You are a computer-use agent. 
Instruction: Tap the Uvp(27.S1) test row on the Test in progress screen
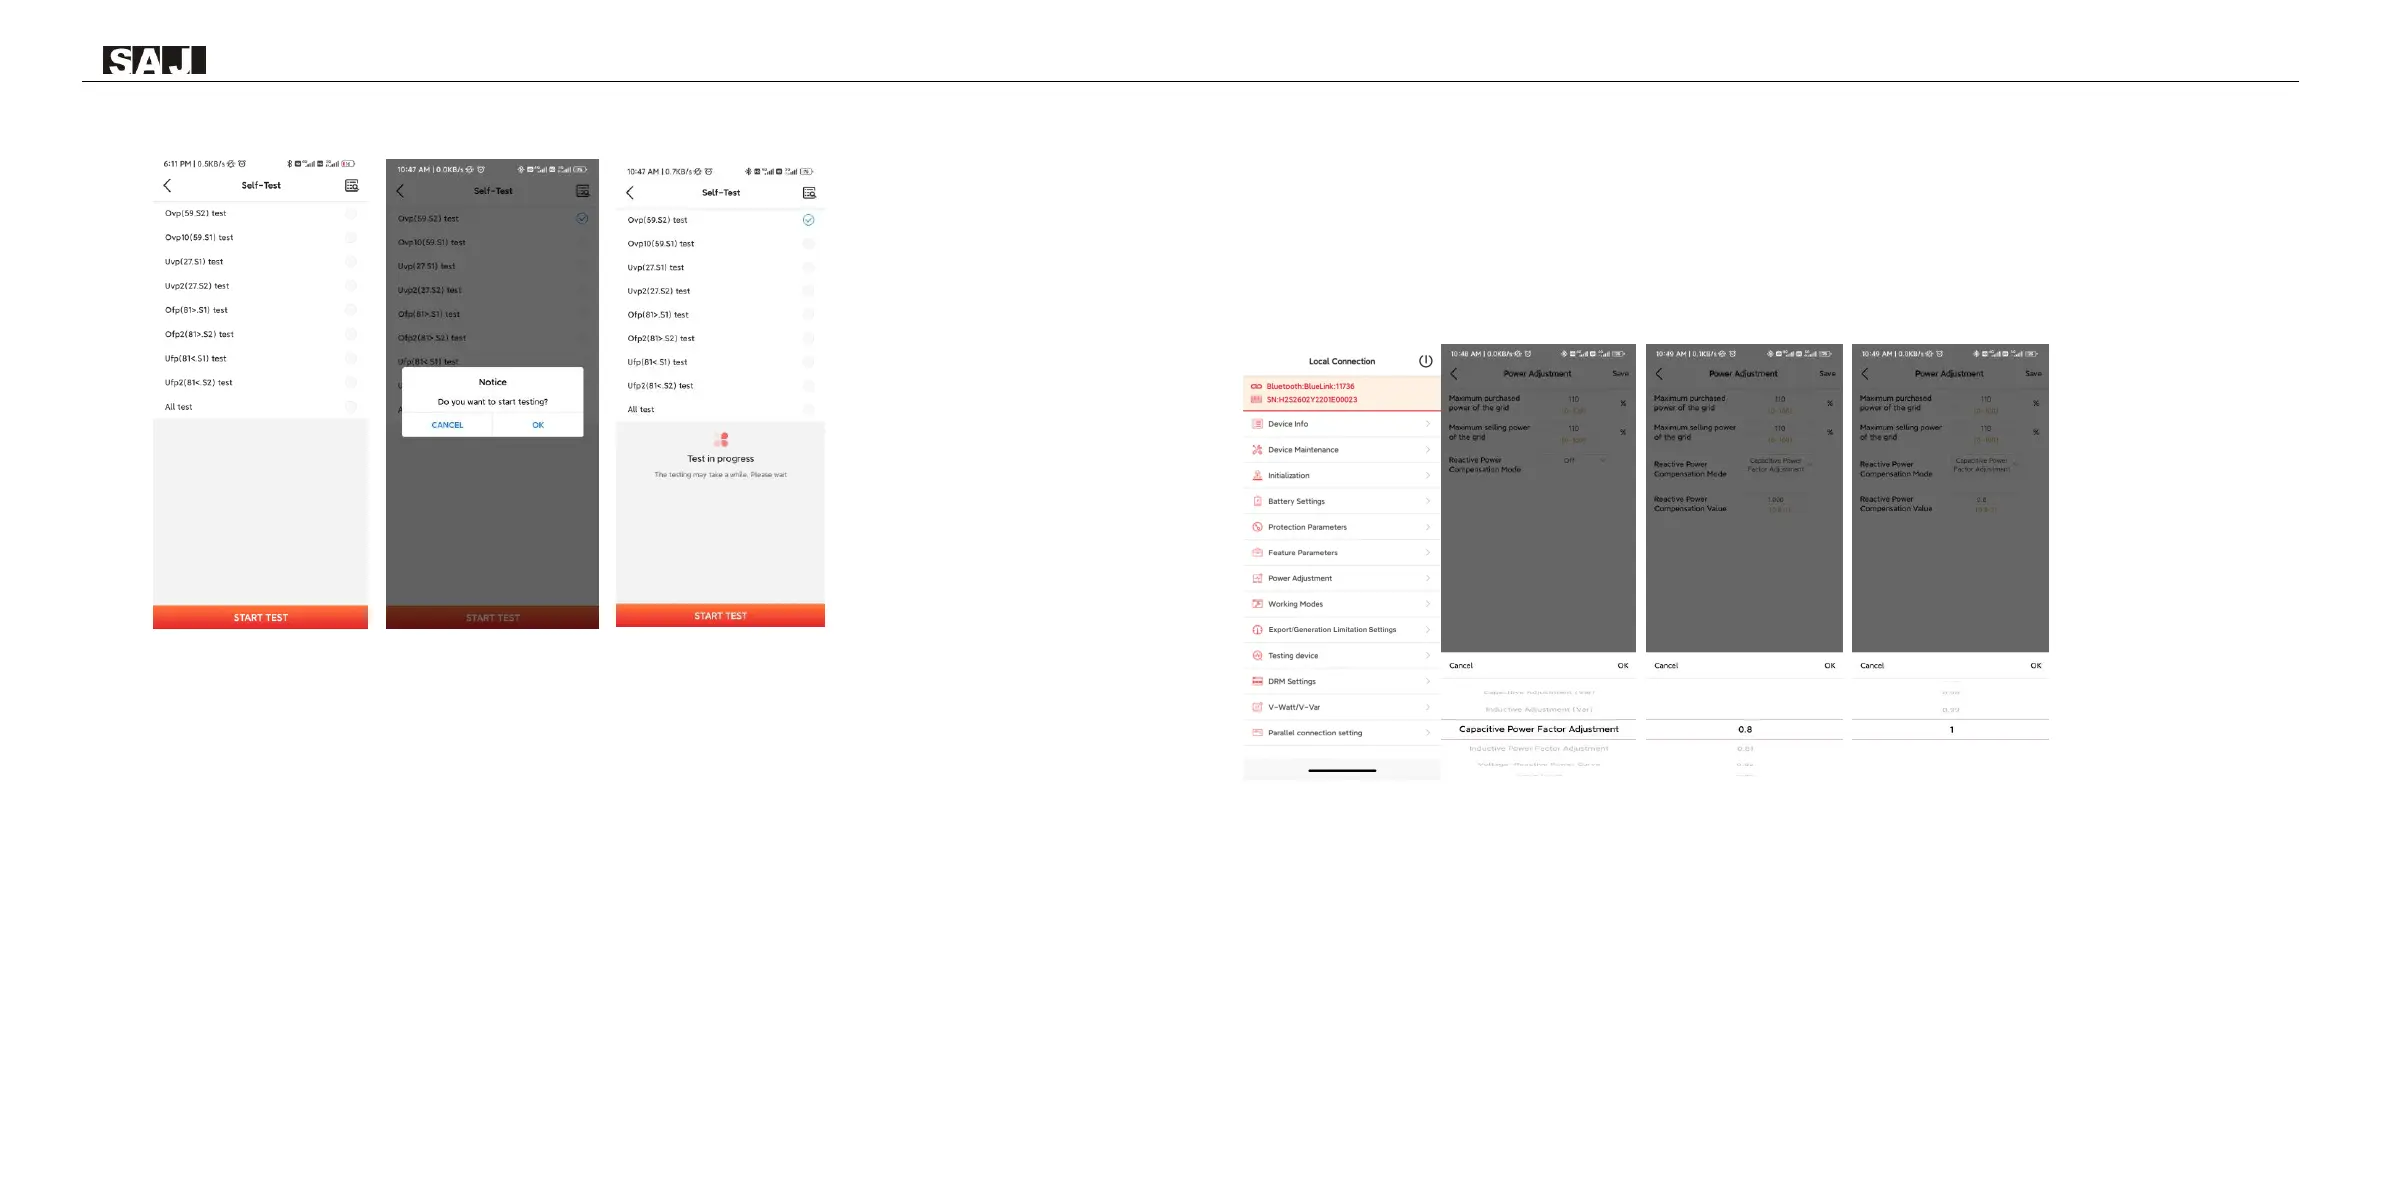pos(720,267)
